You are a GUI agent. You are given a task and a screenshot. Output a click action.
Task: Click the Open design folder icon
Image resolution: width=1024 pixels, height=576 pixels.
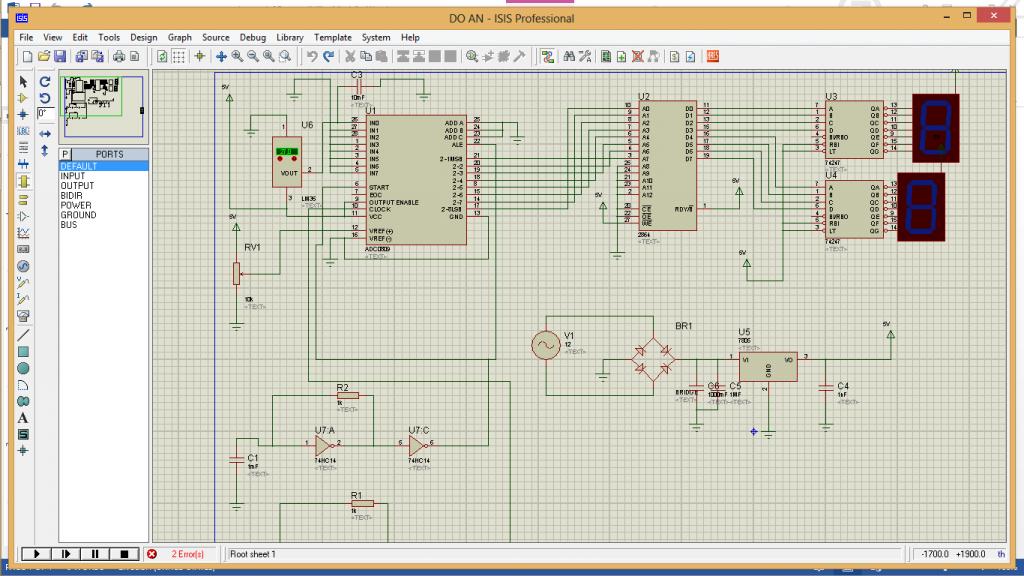click(44, 56)
